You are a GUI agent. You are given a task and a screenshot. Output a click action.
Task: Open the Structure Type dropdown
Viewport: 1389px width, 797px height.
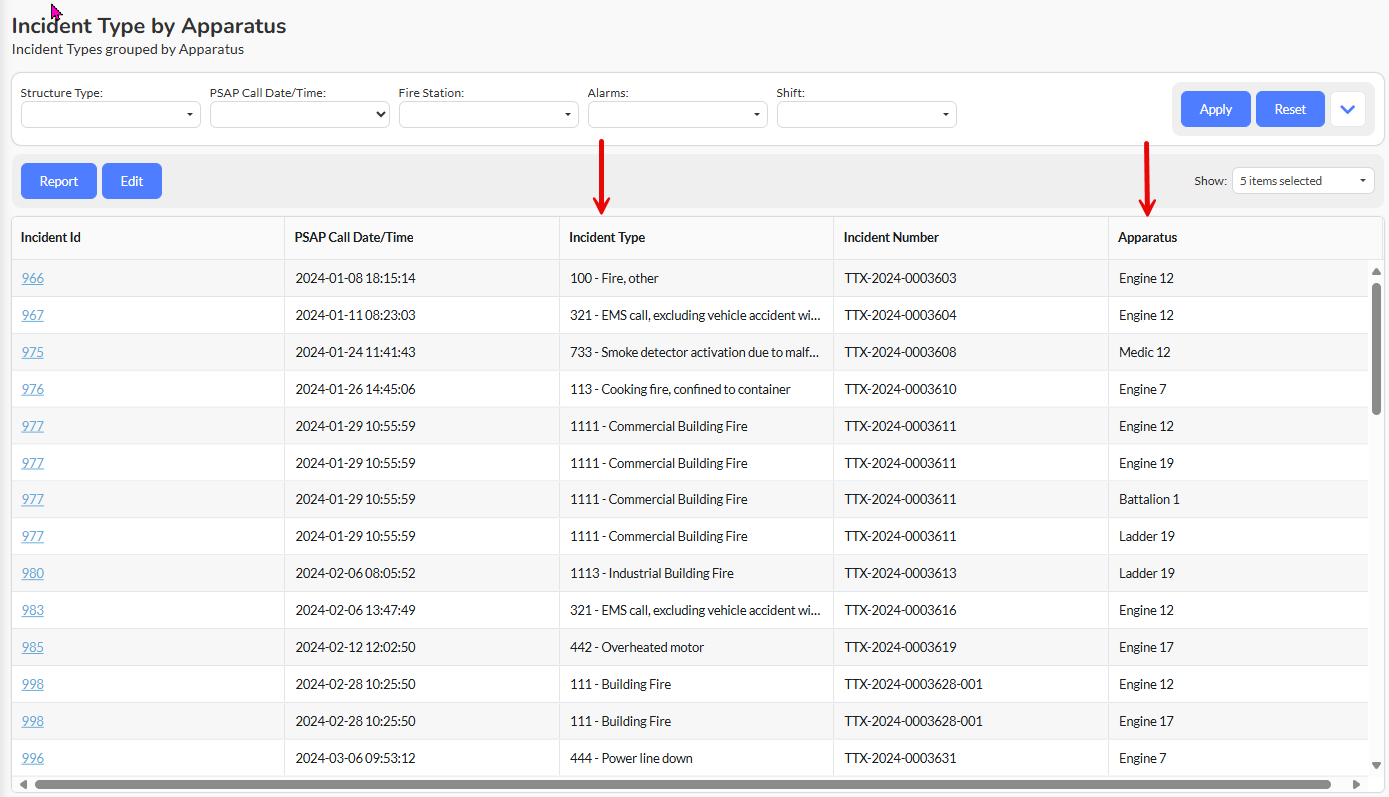(x=110, y=115)
